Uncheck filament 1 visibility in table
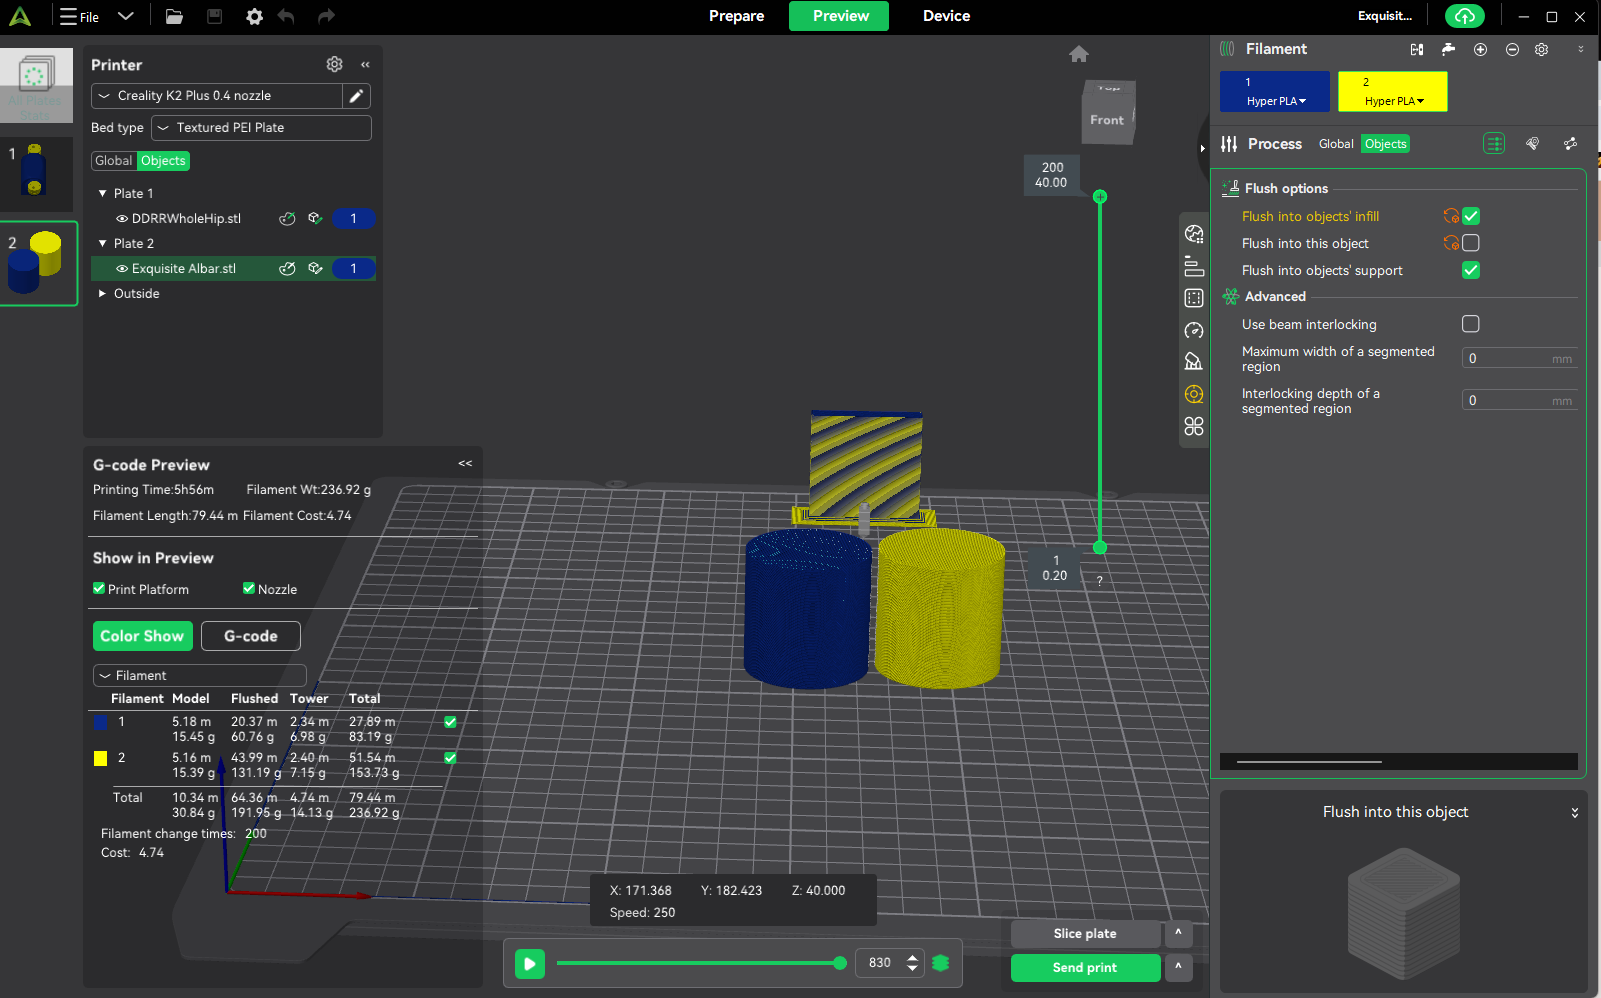The image size is (1601, 998). pos(450,721)
